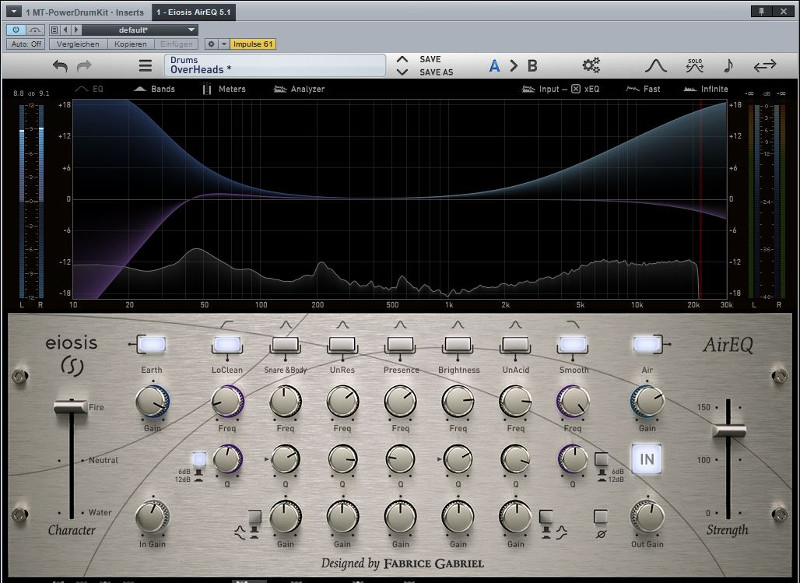Load previous AirEQ preset with up chevron

click(x=402, y=59)
